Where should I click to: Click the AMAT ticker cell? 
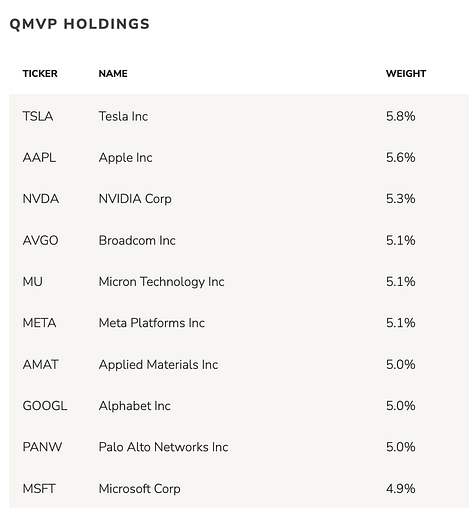tap(40, 364)
